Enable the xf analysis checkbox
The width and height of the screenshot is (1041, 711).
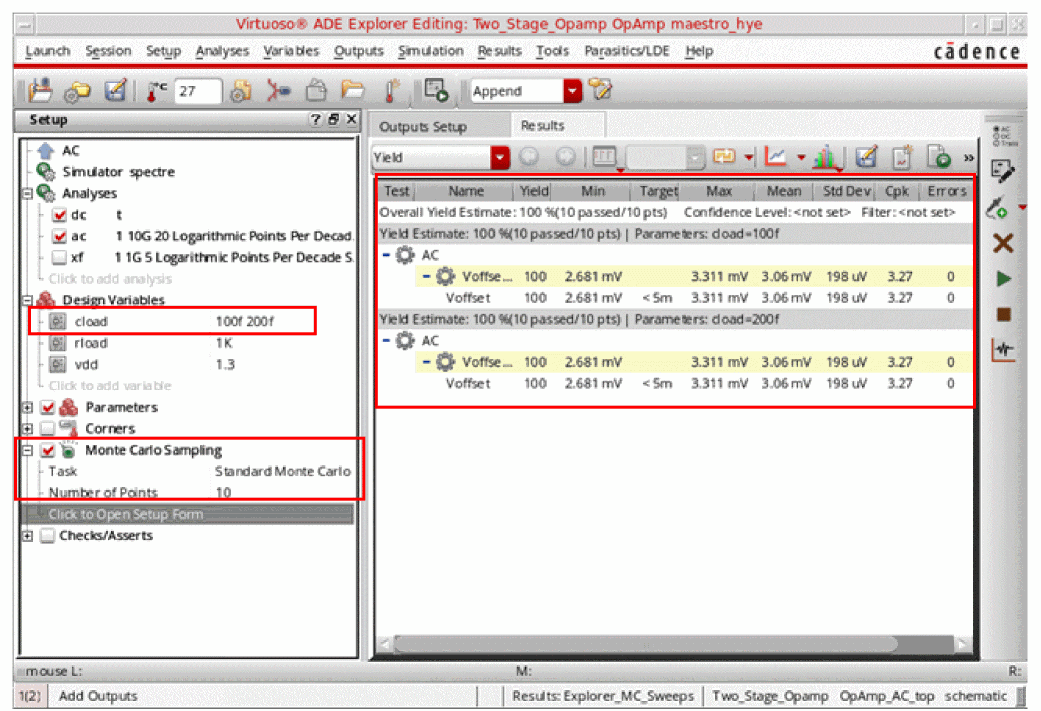pyautogui.click(x=59, y=258)
